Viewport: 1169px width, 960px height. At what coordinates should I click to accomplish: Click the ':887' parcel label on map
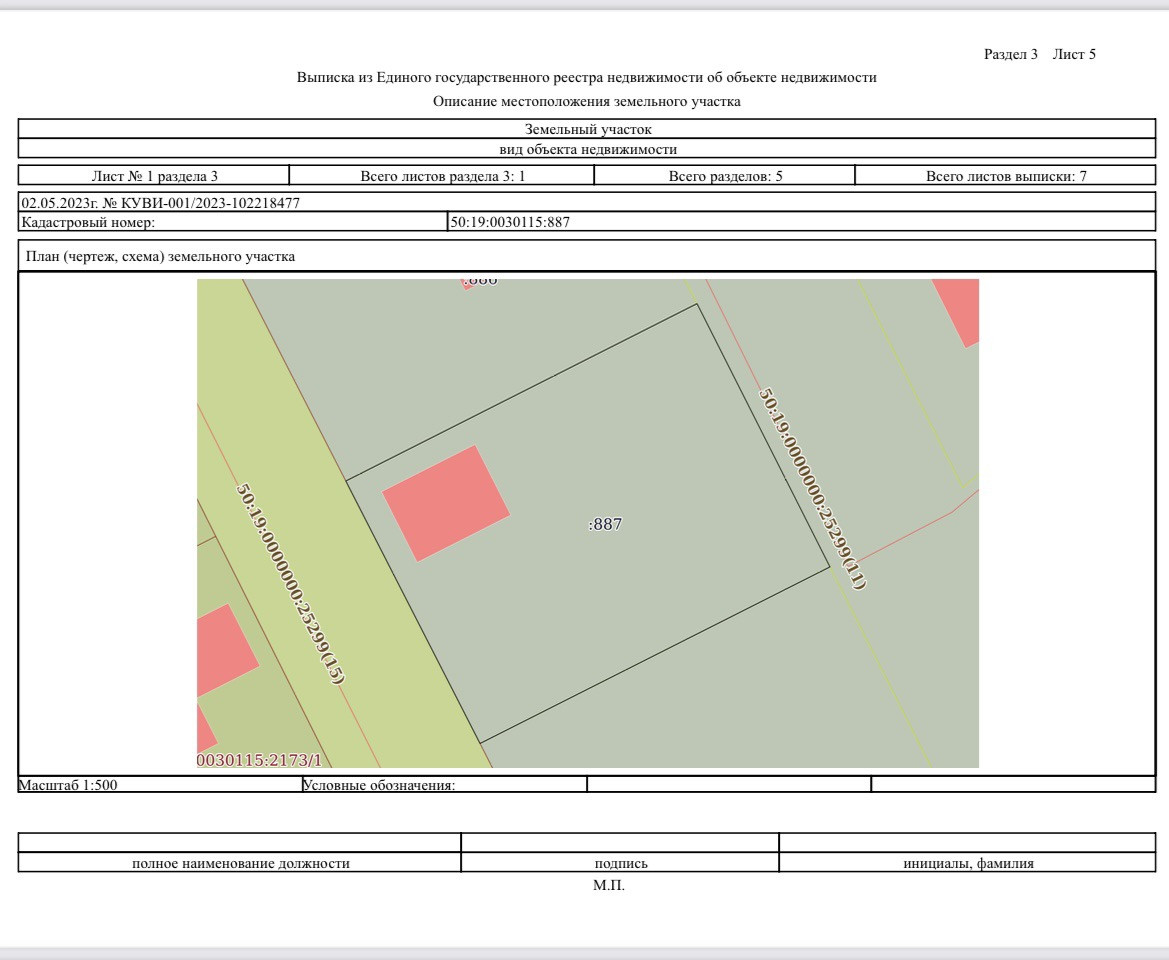605,524
